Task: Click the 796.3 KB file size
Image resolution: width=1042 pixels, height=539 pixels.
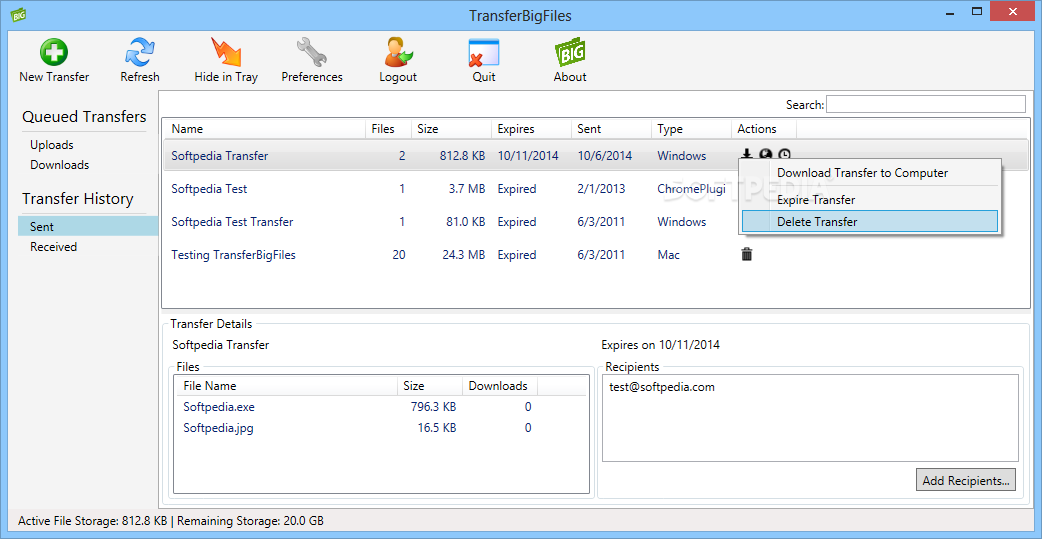Action: 433,407
